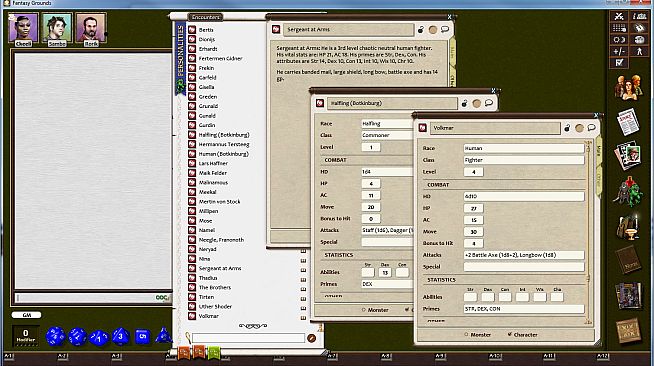Open the checkbox options toolbar icon
The image size is (654, 366).
tap(619, 63)
